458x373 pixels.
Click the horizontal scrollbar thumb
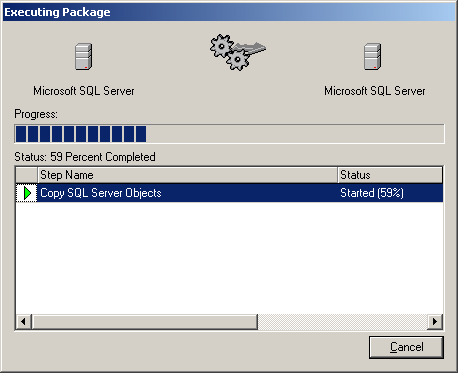coord(145,322)
